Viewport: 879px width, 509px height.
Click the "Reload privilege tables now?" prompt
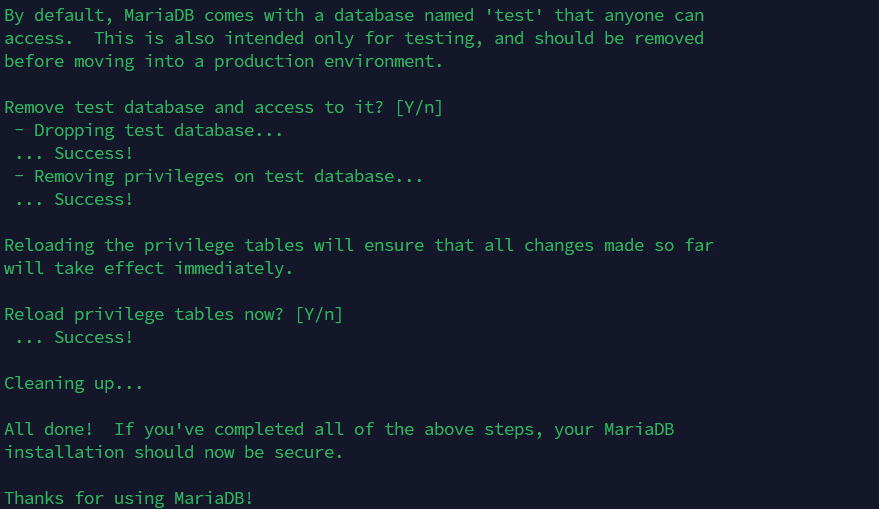(x=143, y=314)
